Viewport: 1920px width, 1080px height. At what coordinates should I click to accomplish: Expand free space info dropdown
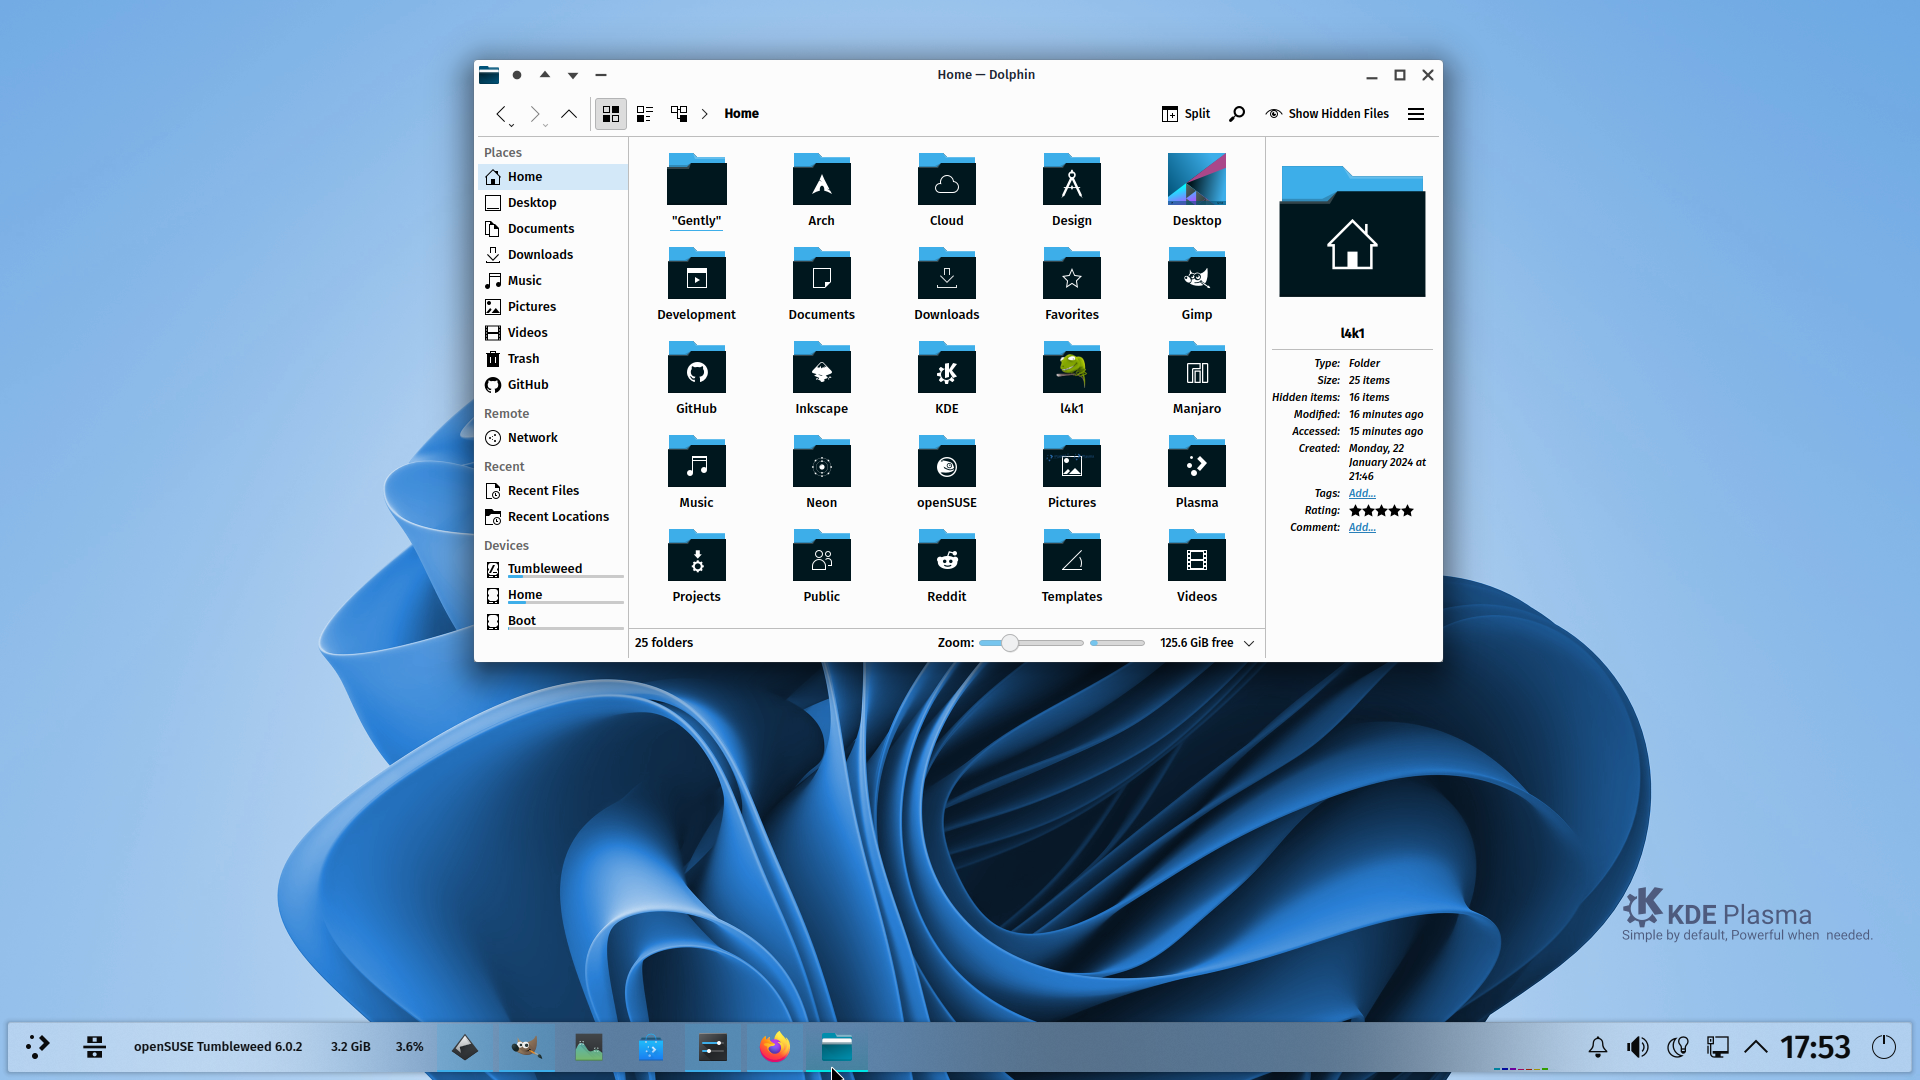click(1249, 643)
